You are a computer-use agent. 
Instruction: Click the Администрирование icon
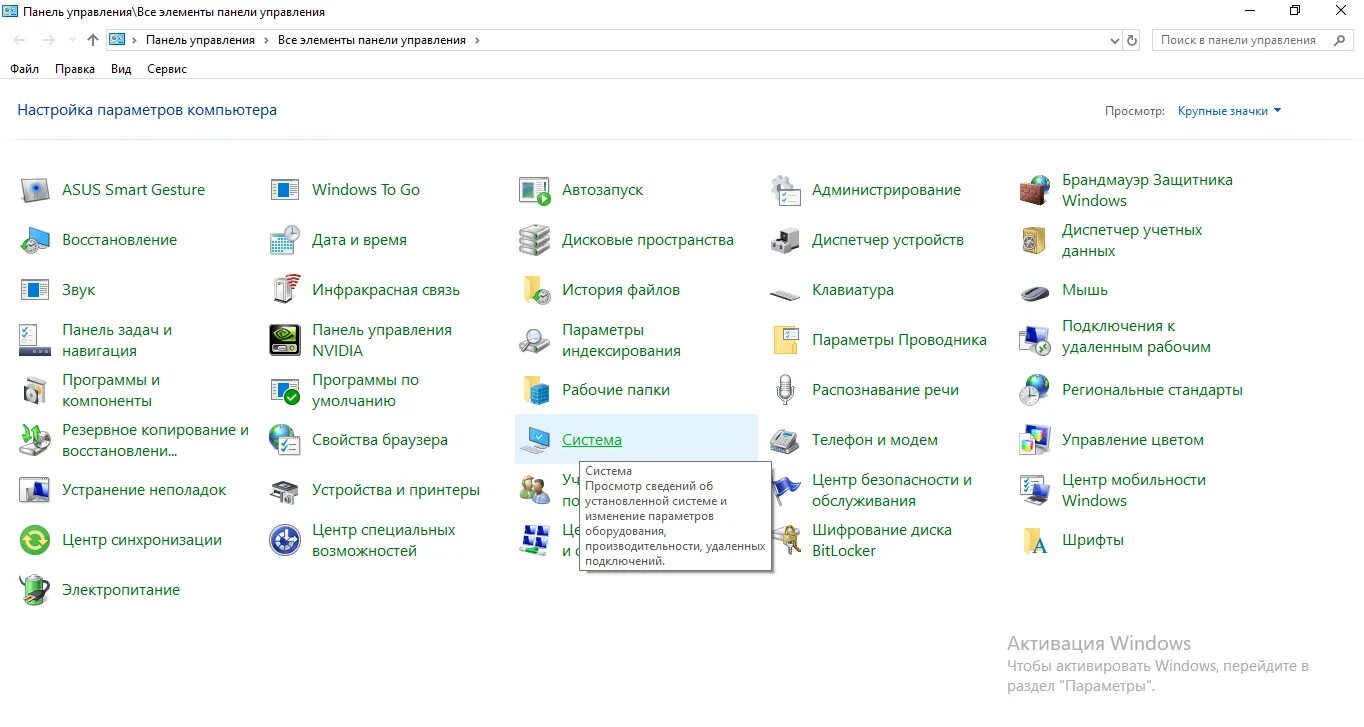pos(785,190)
